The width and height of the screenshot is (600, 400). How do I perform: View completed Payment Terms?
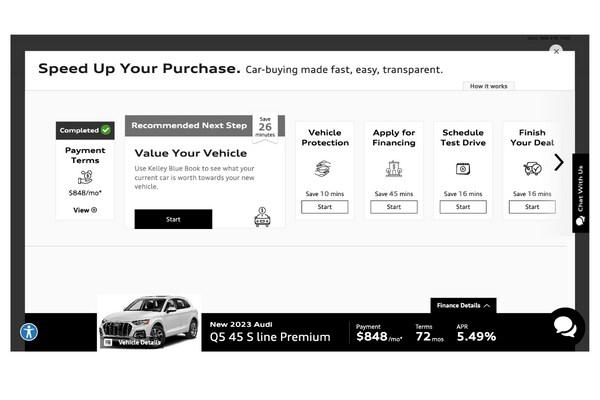pos(85,210)
